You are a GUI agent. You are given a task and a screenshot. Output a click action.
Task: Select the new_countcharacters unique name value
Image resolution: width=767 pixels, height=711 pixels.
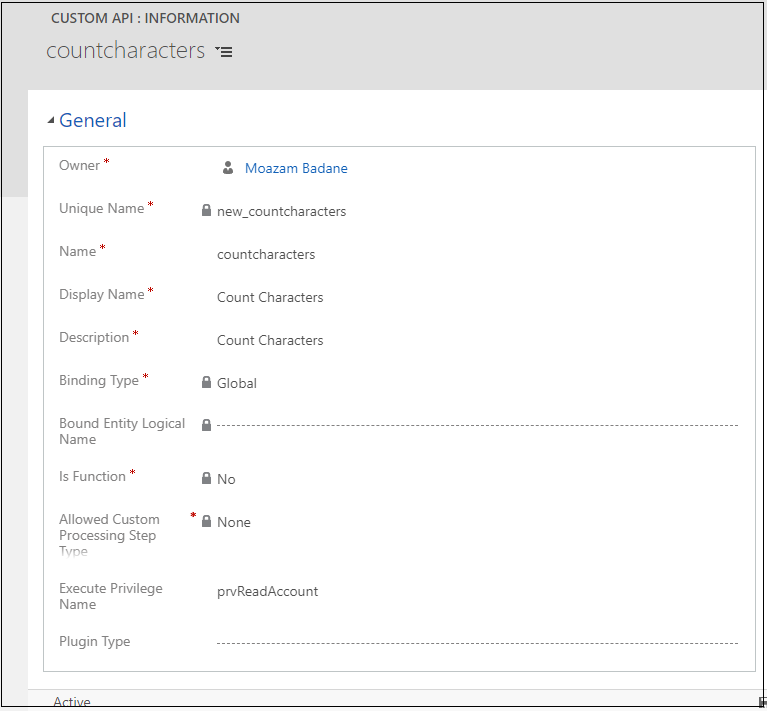coord(281,211)
